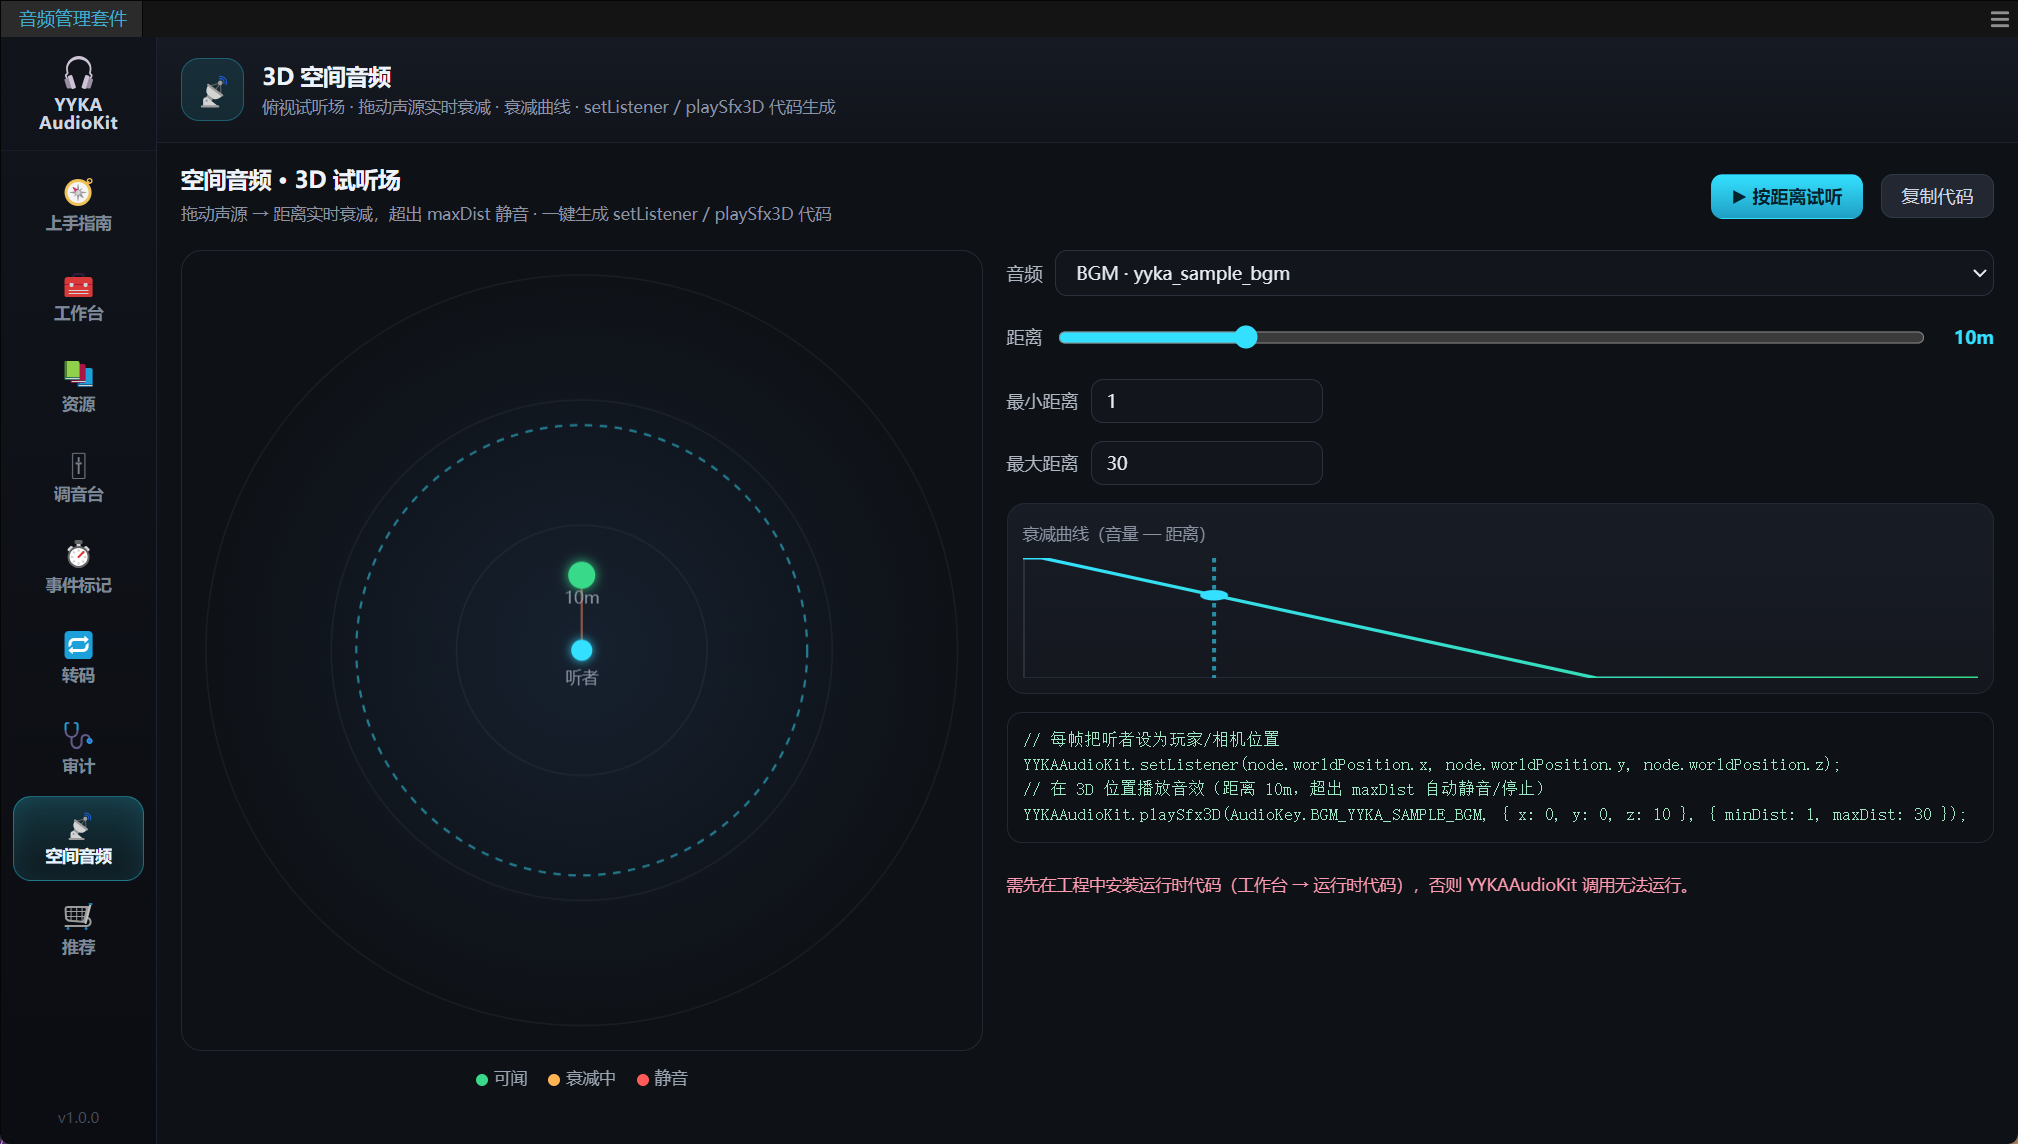Open the 审计 audit page
2018x1144 pixels.
(78, 749)
